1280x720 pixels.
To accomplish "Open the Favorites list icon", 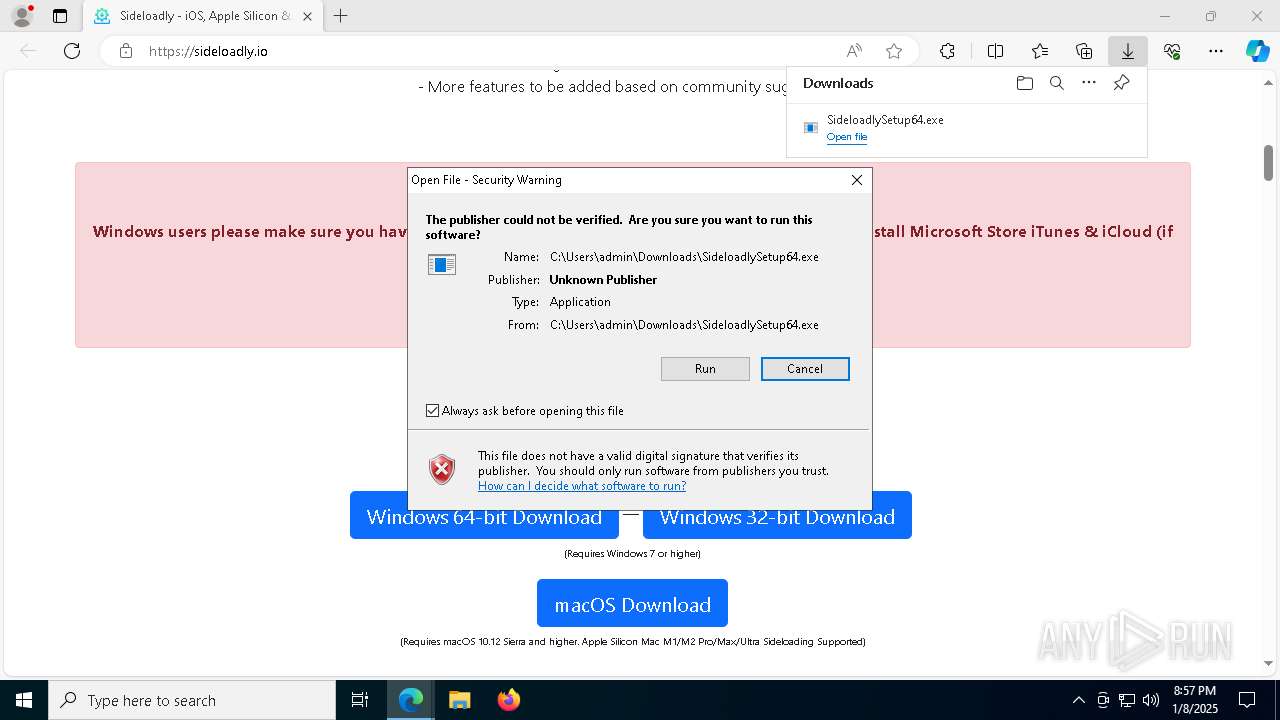I will [x=1040, y=51].
